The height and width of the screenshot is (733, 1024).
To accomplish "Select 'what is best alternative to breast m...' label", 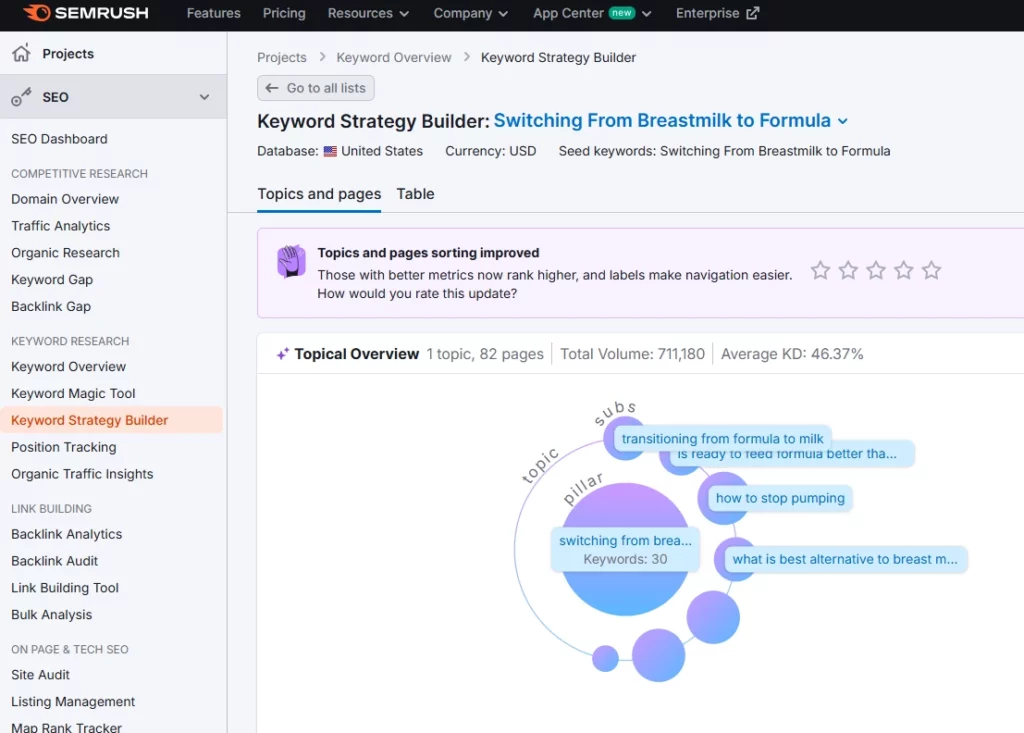I will (x=845, y=559).
